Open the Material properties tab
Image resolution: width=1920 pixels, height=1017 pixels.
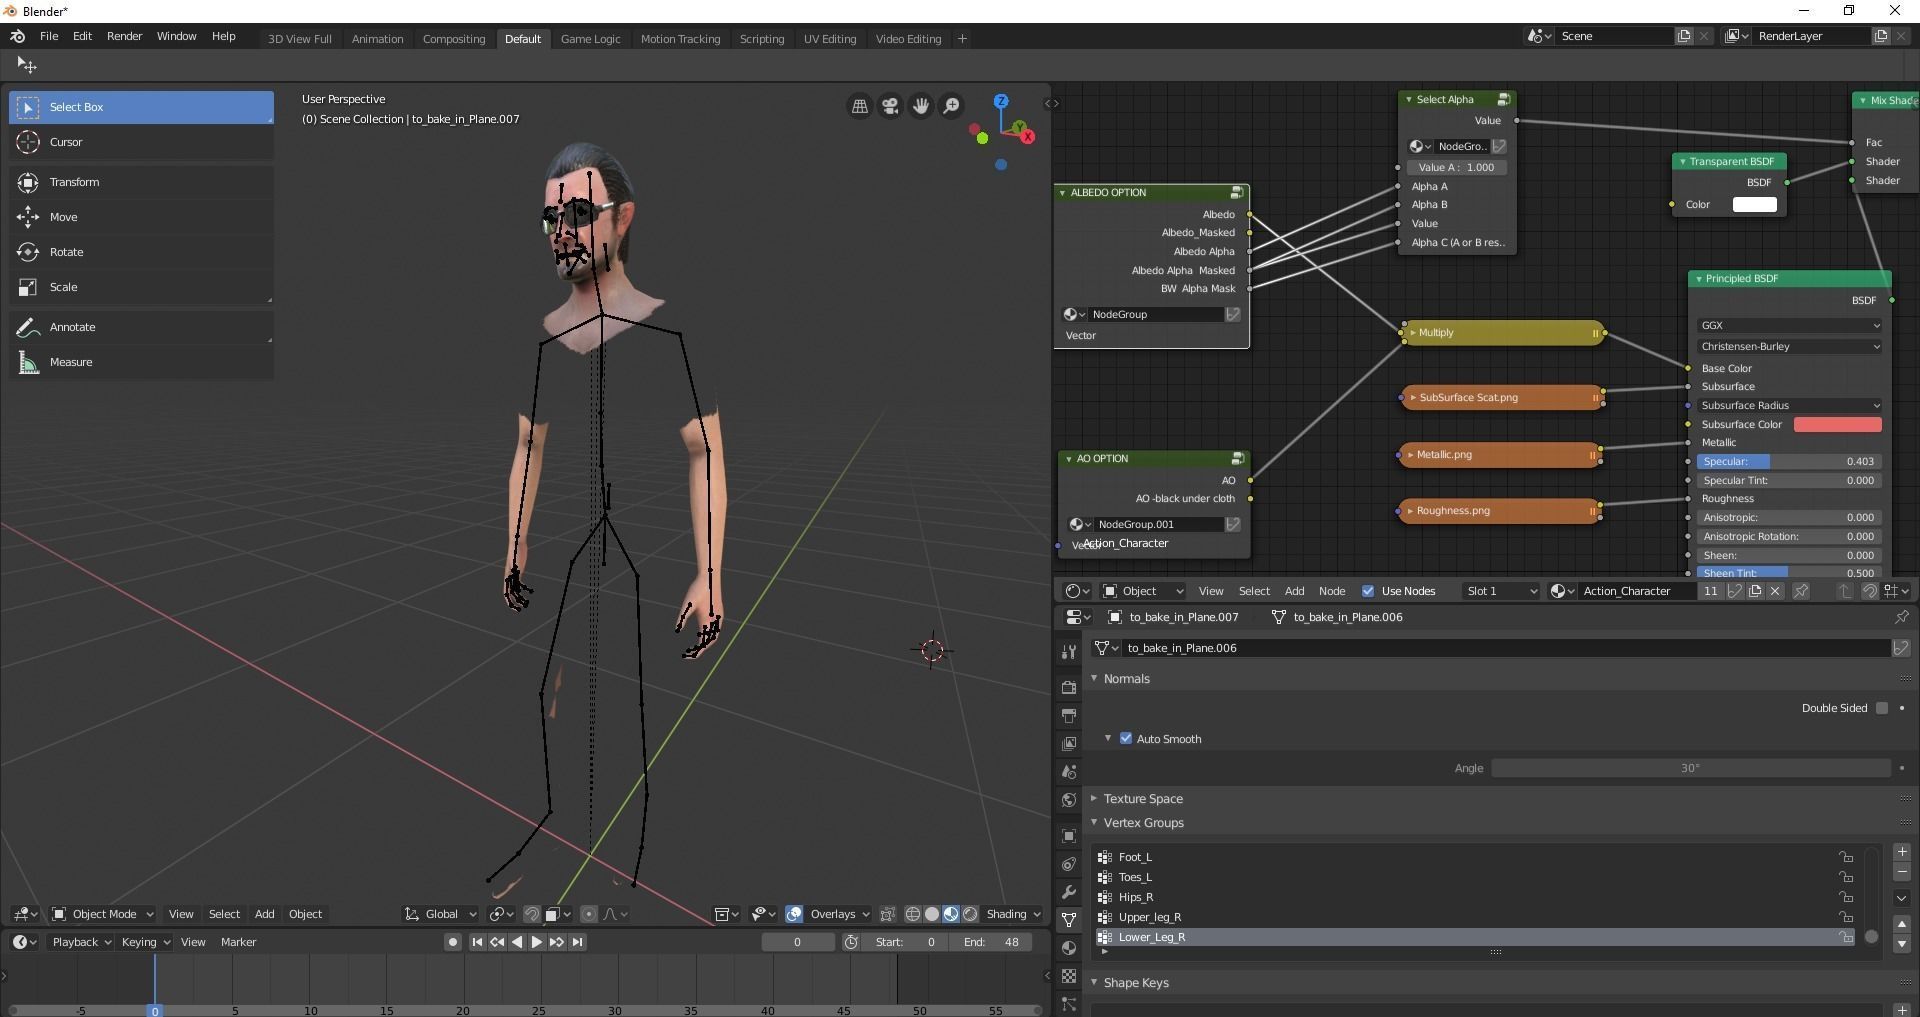pyautogui.click(x=1069, y=948)
